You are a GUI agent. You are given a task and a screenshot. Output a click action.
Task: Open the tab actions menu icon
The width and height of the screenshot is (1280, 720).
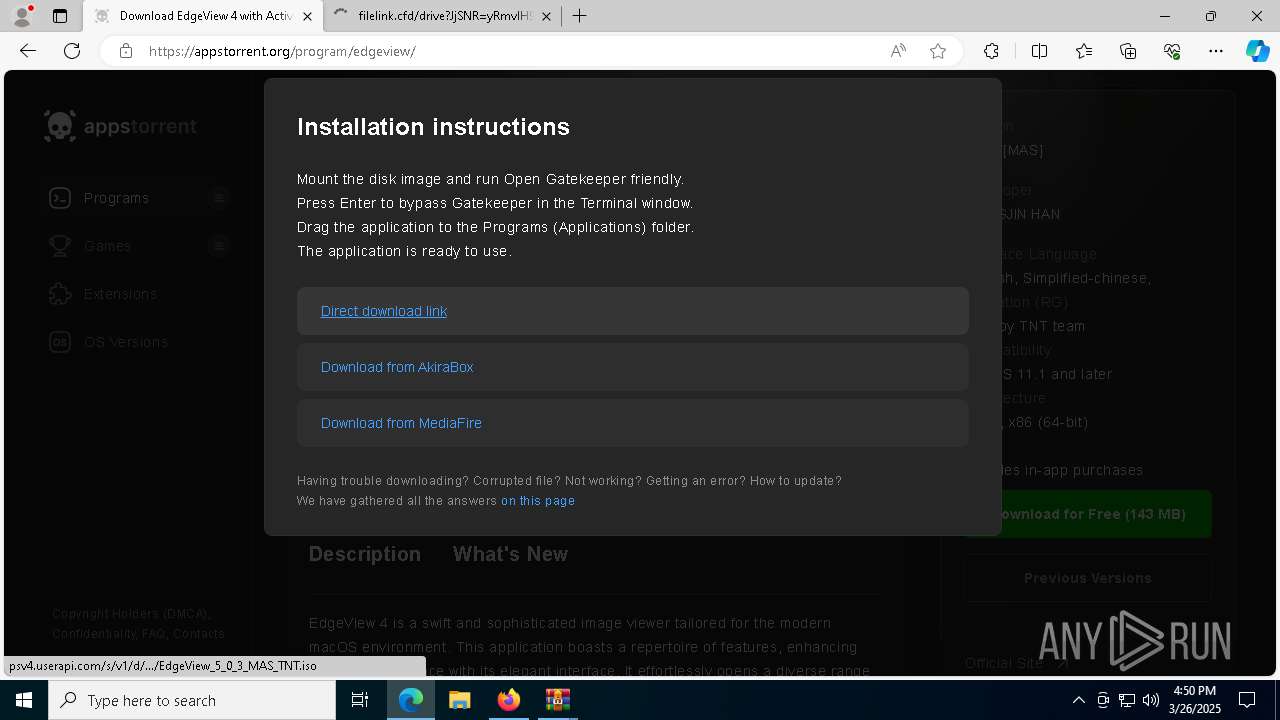click(x=60, y=16)
